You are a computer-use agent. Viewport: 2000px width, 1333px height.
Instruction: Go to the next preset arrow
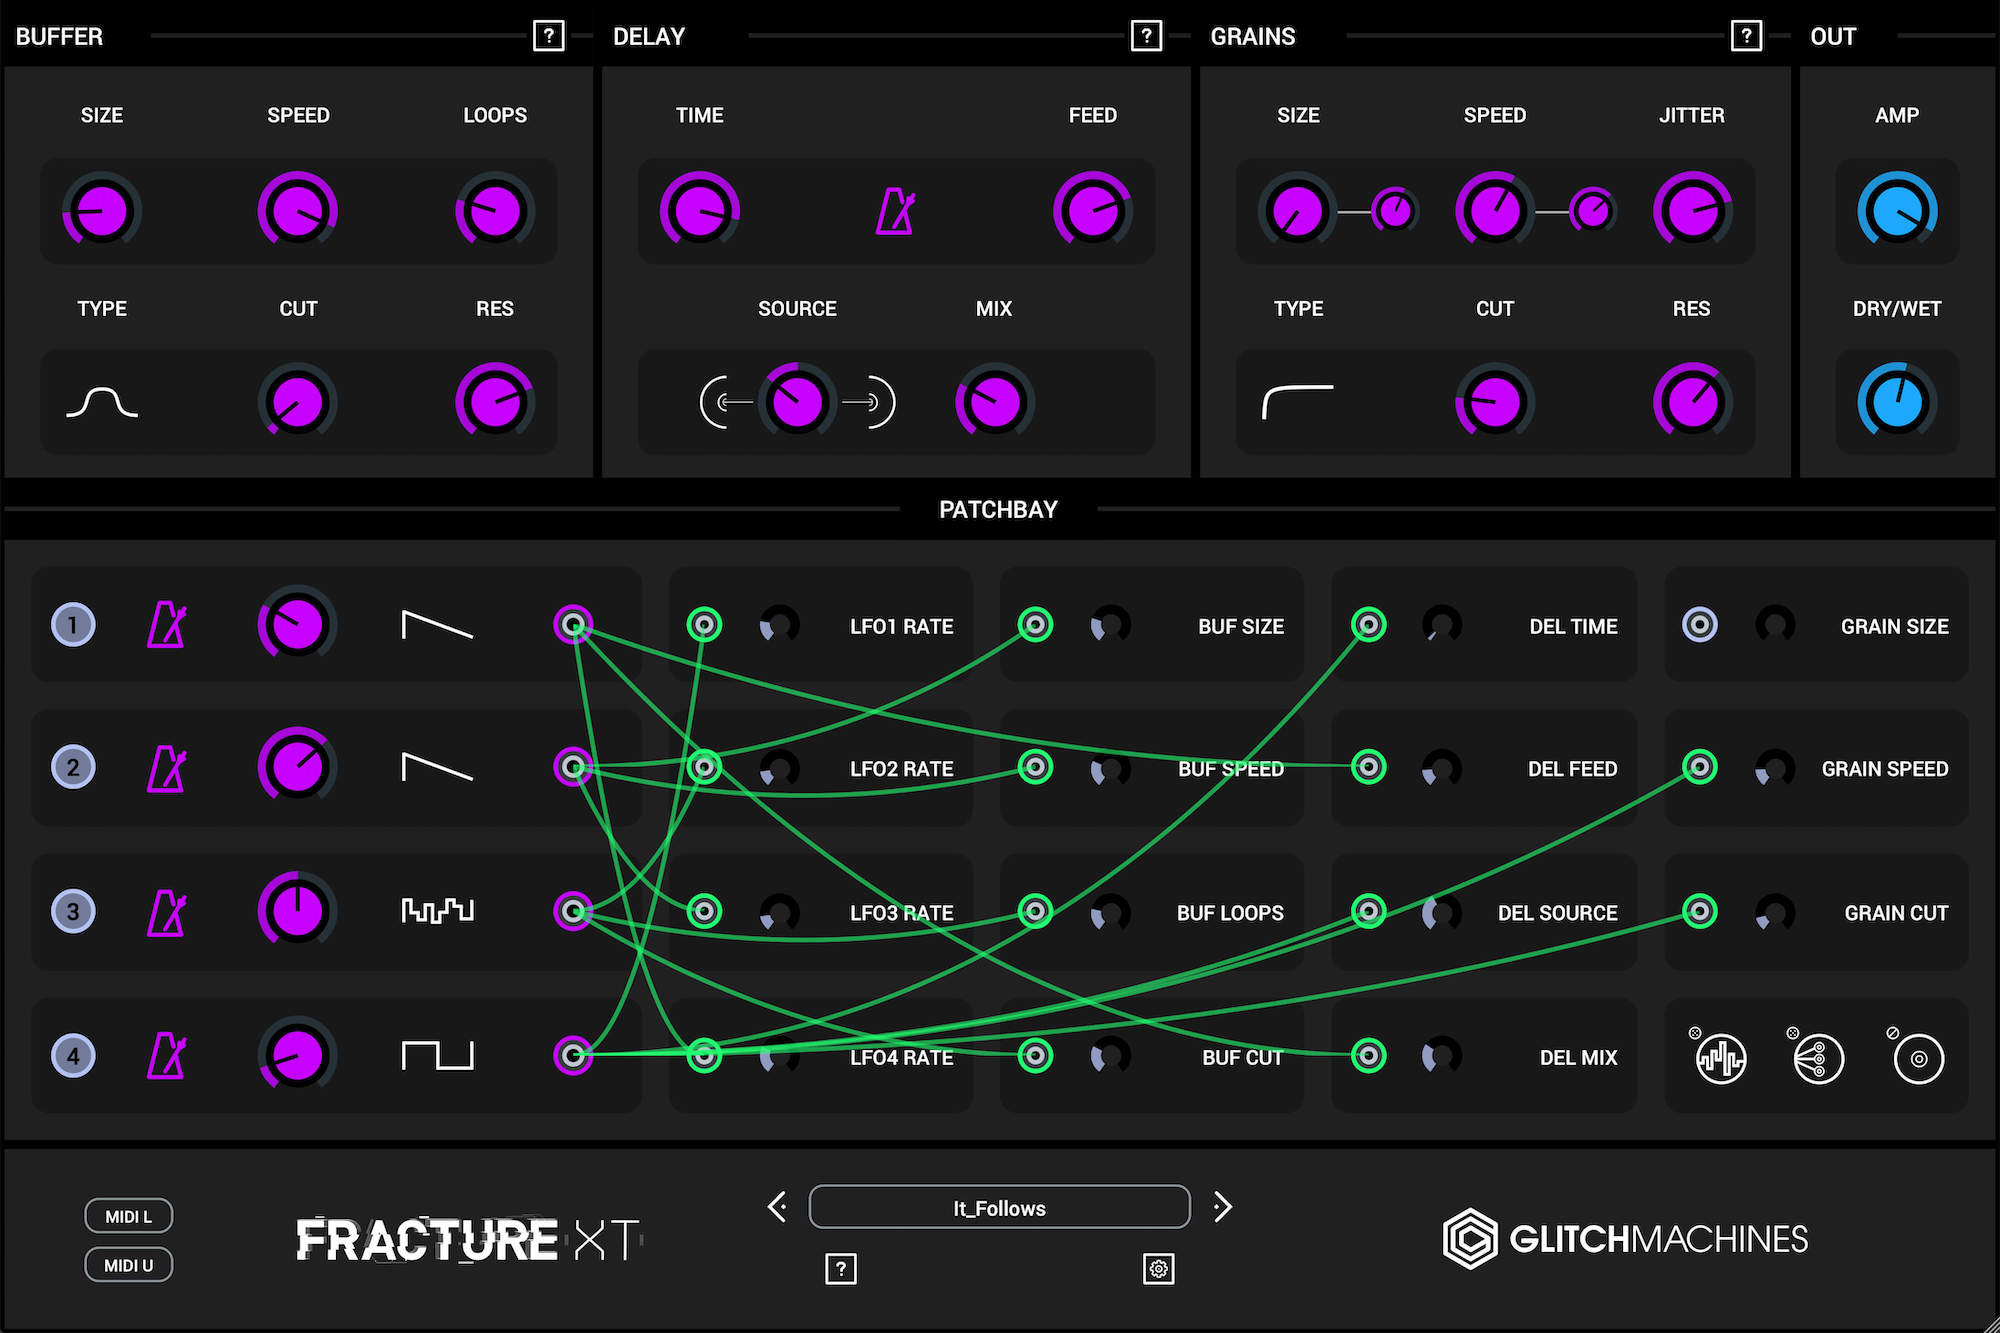coord(1222,1207)
